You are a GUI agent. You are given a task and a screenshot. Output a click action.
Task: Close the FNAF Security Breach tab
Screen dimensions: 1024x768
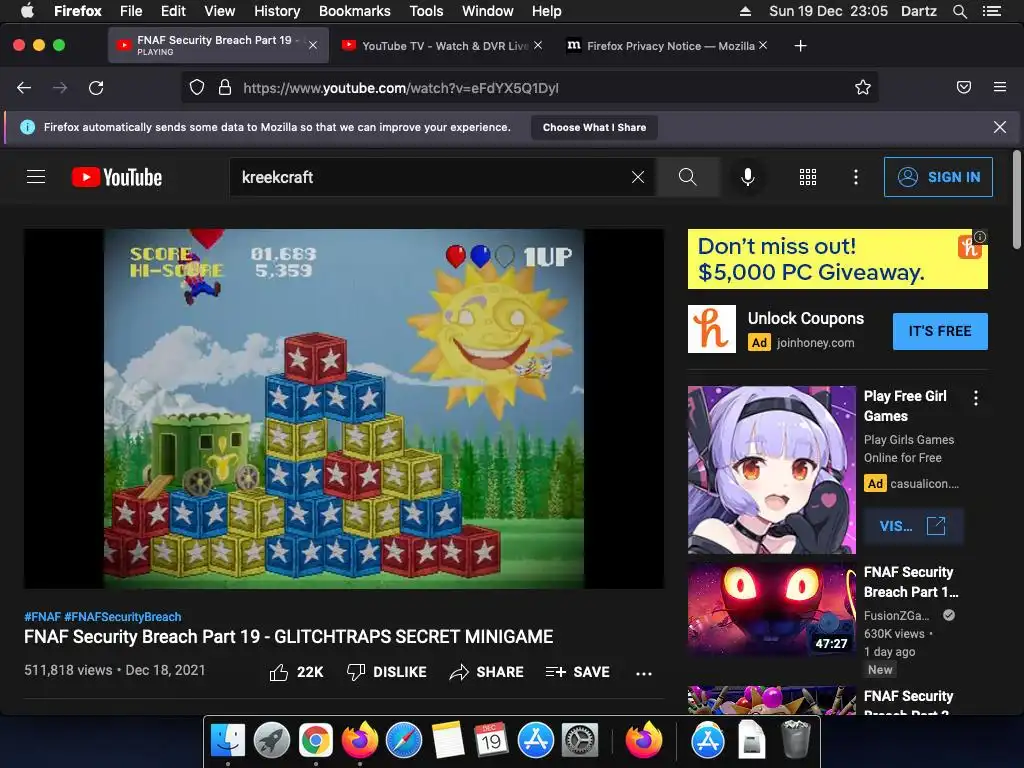coord(313,45)
